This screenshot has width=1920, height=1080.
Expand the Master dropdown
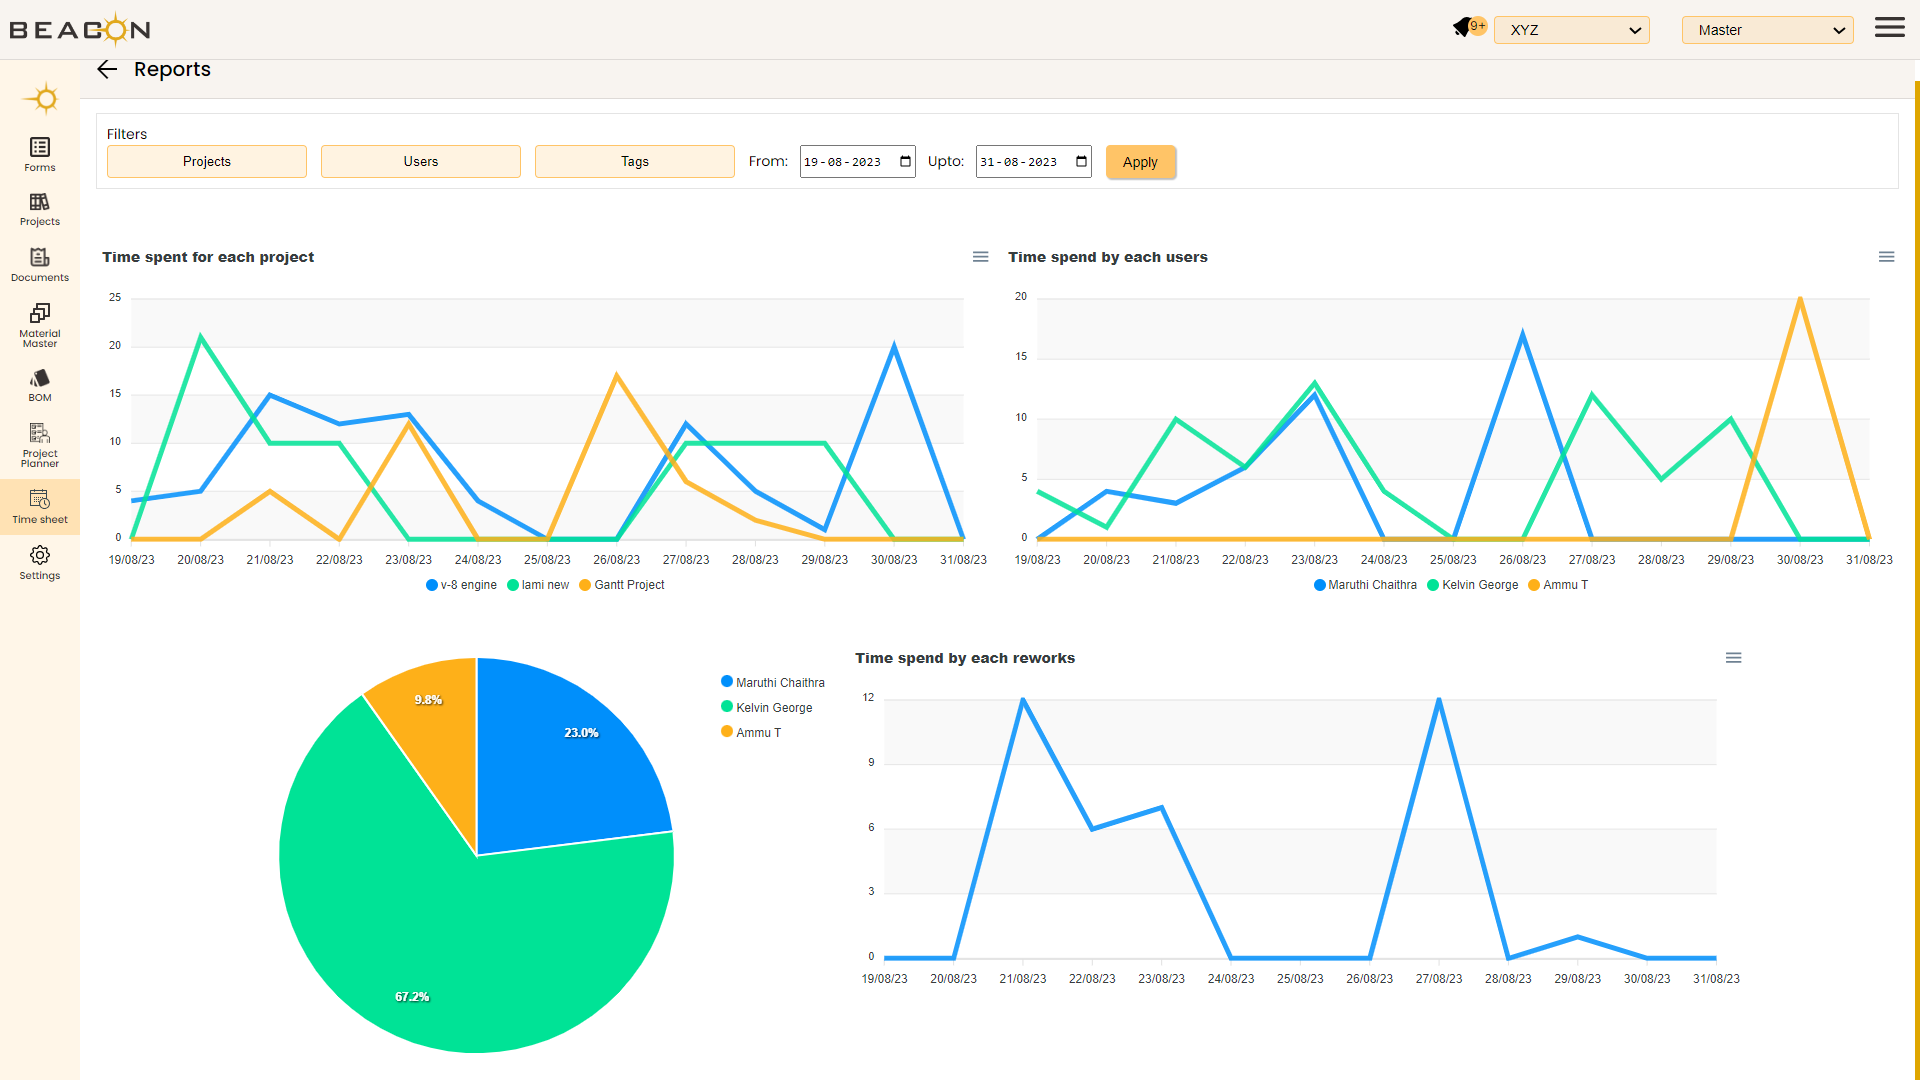(x=1767, y=30)
